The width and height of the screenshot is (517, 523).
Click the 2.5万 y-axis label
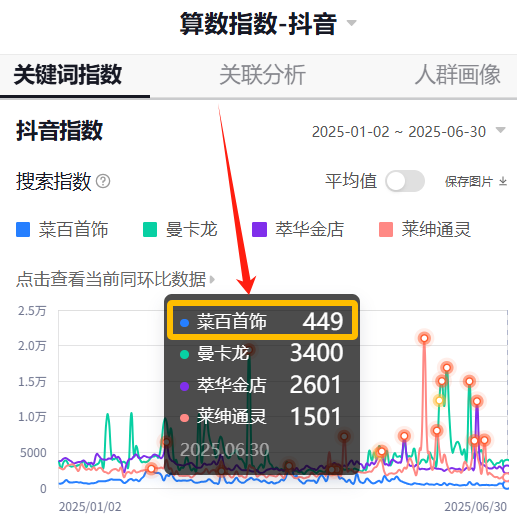tap(32, 311)
